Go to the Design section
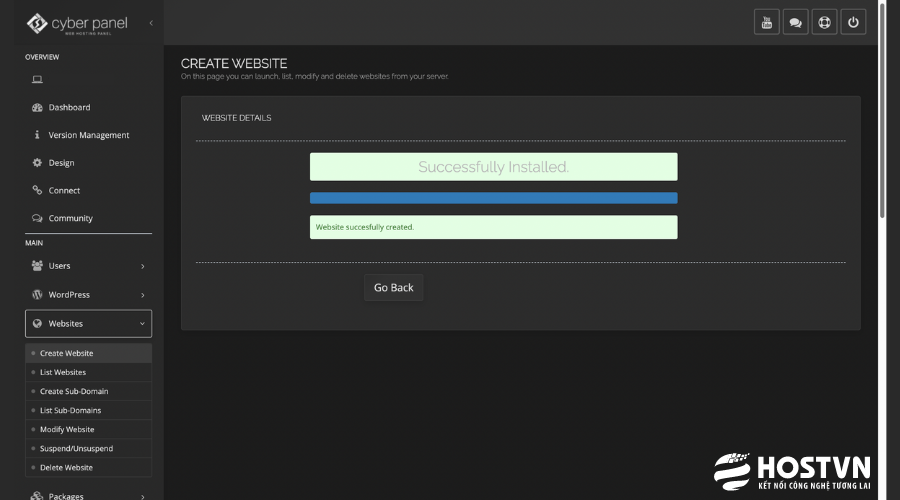 61,162
